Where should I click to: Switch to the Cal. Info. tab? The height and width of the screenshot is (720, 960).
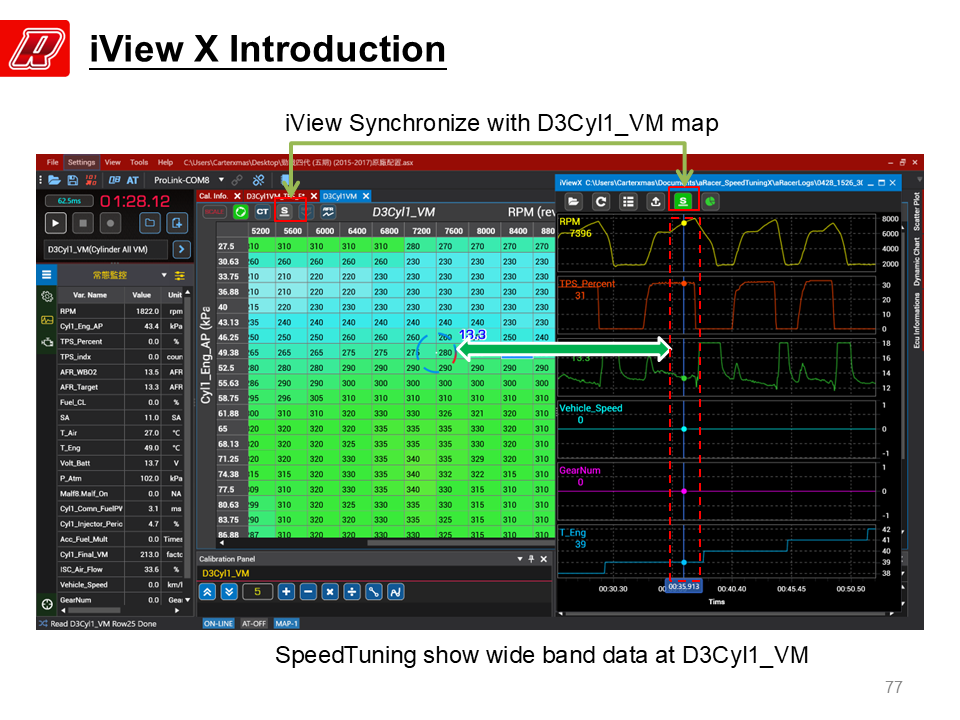click(213, 196)
